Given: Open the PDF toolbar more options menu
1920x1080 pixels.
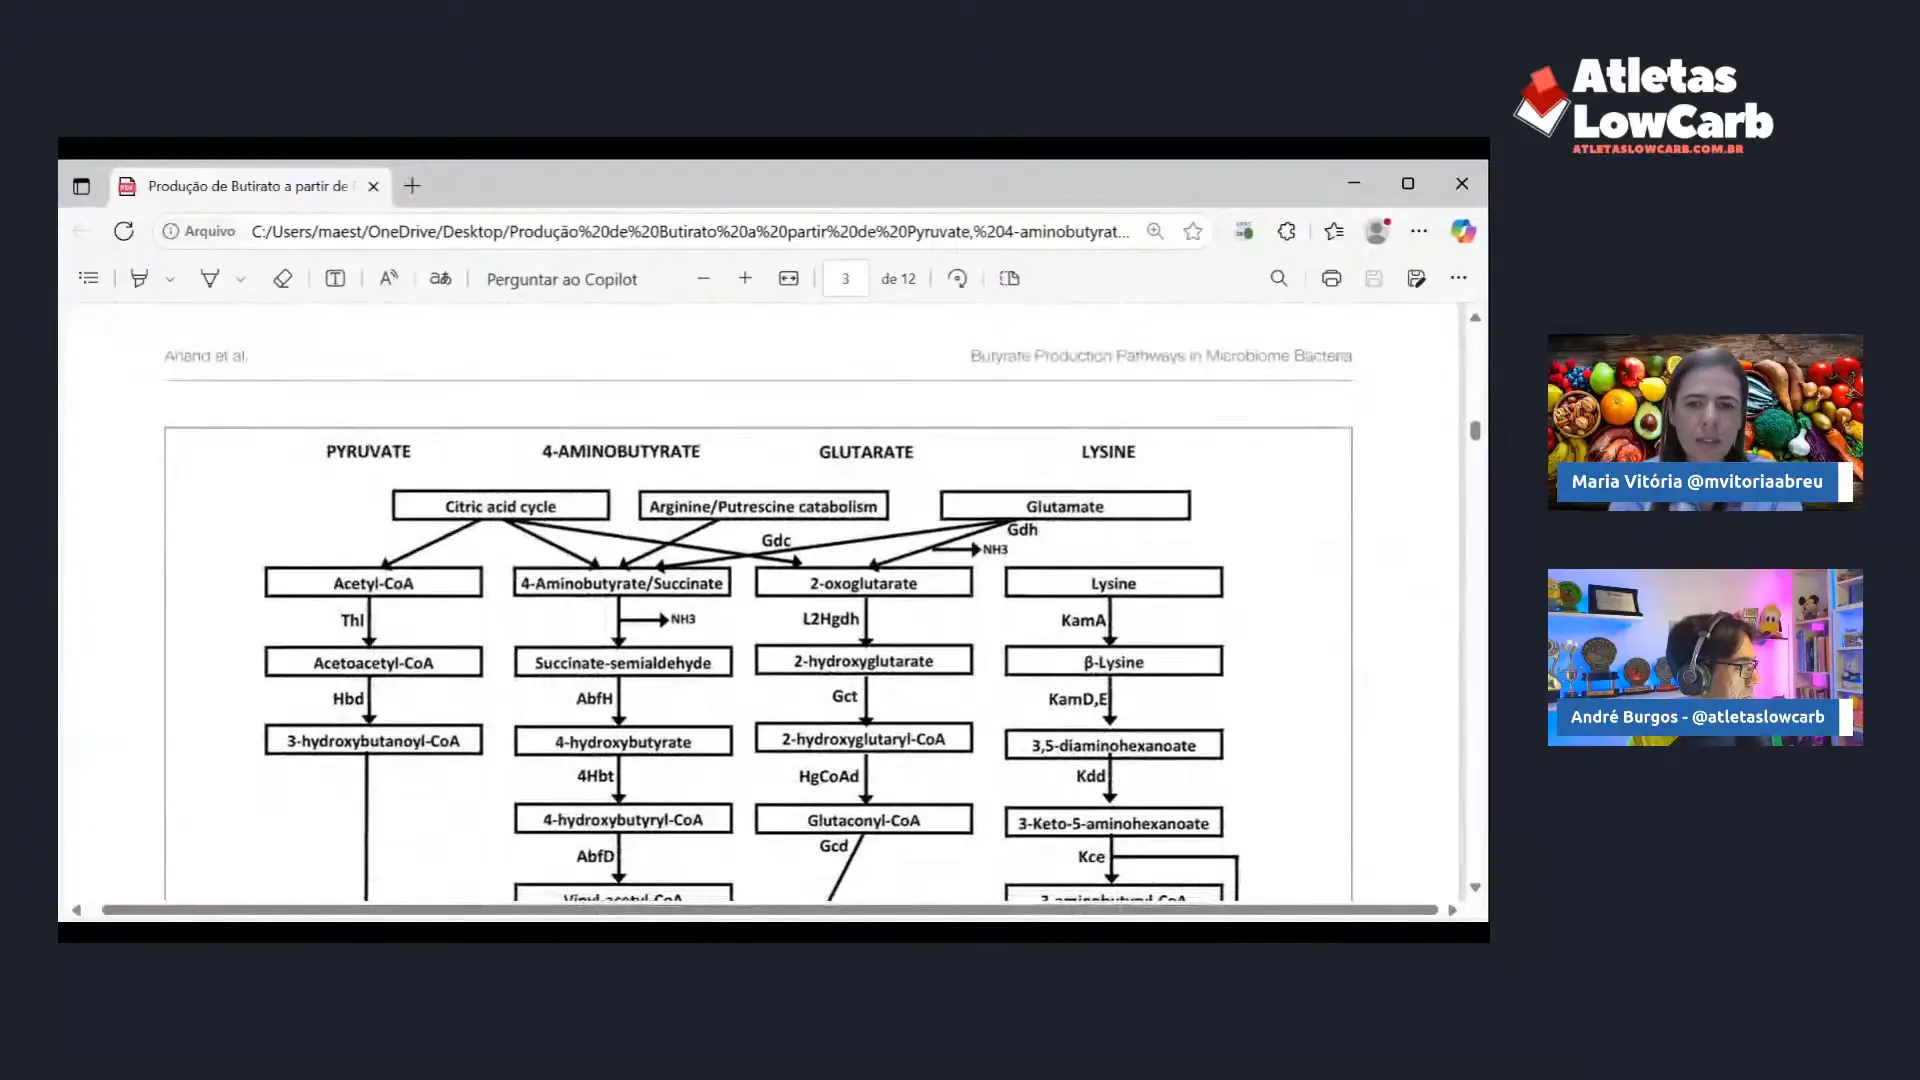Looking at the screenshot, I should (1459, 278).
